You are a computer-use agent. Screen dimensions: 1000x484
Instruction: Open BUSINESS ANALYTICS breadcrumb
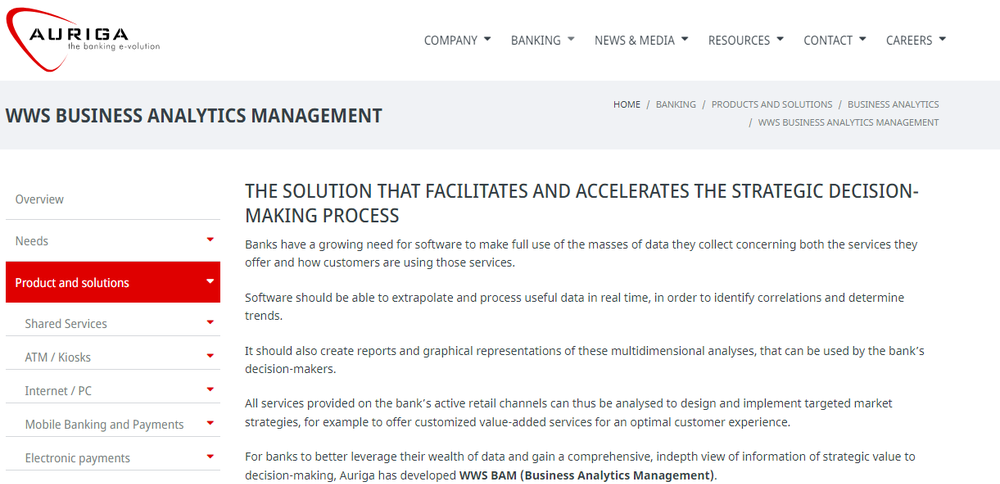click(893, 104)
